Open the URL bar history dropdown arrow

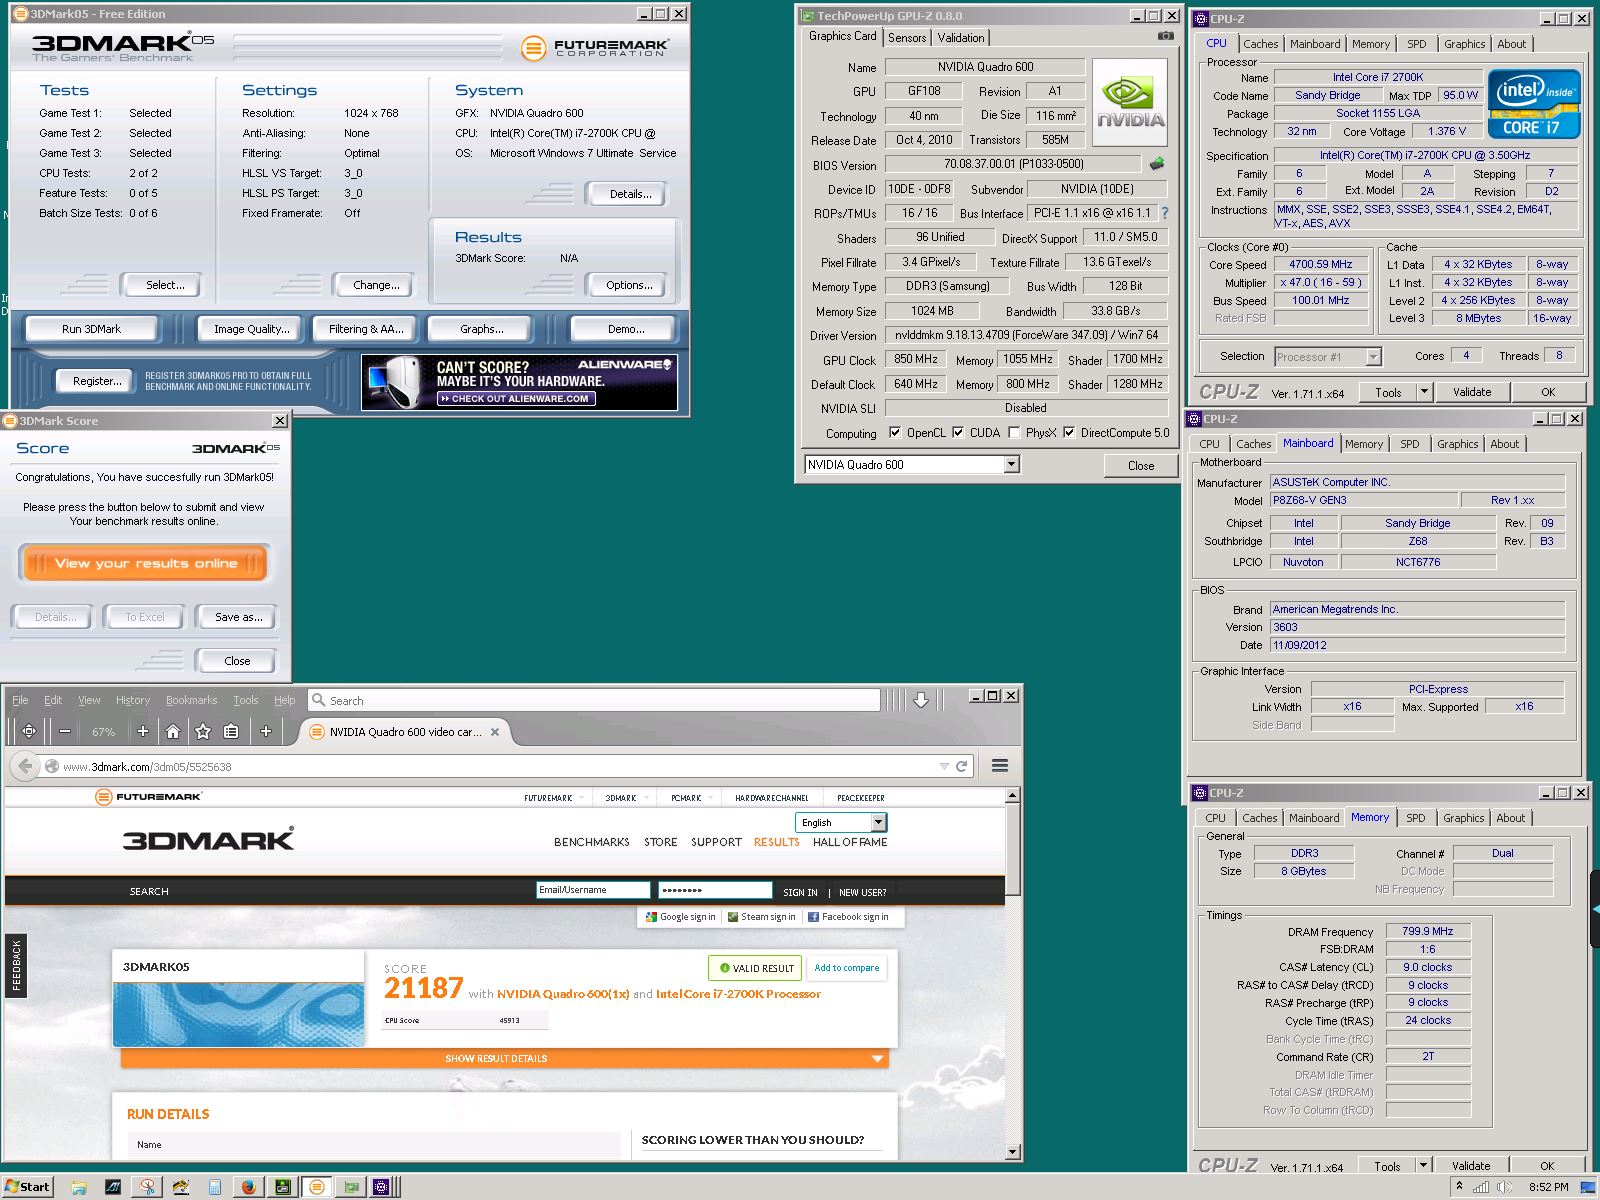[943, 766]
